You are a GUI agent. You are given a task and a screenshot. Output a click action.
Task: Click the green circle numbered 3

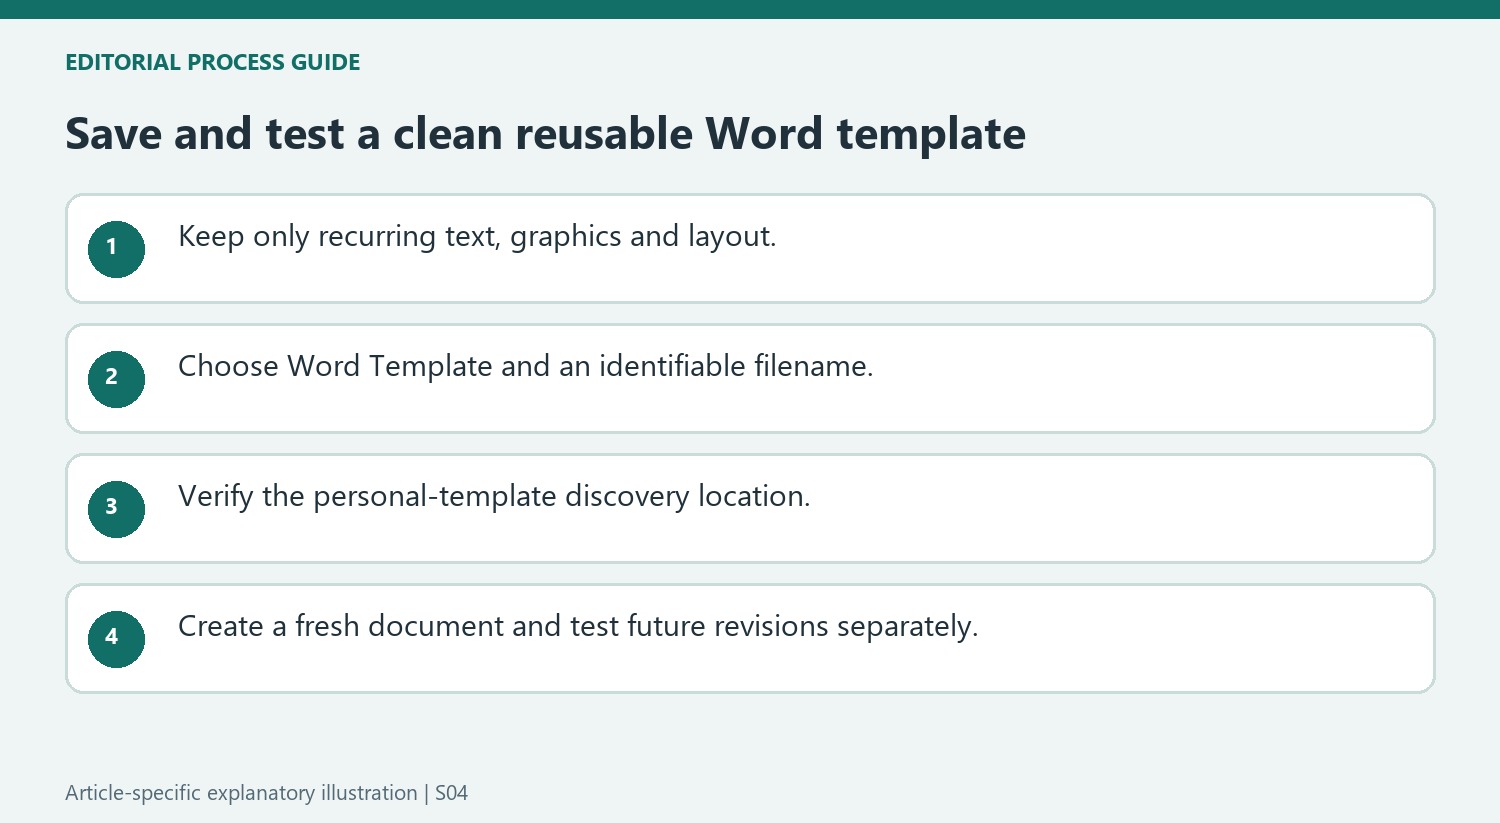point(116,509)
